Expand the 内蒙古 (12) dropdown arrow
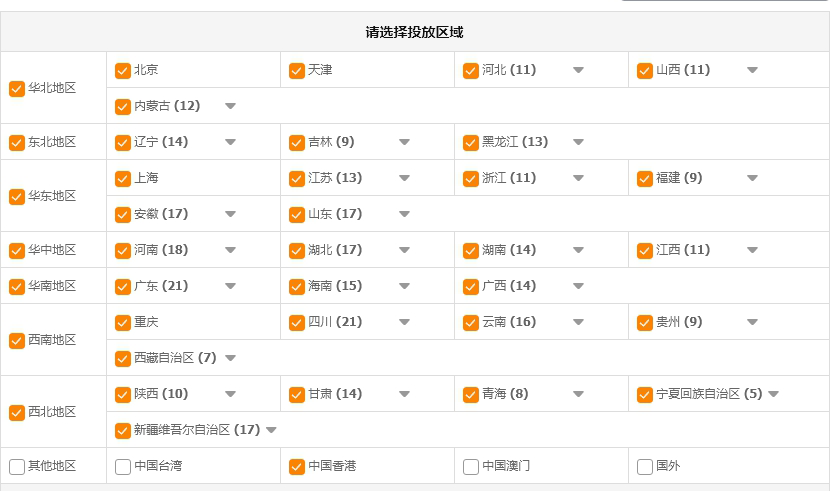This screenshot has width=830, height=491. click(x=230, y=107)
